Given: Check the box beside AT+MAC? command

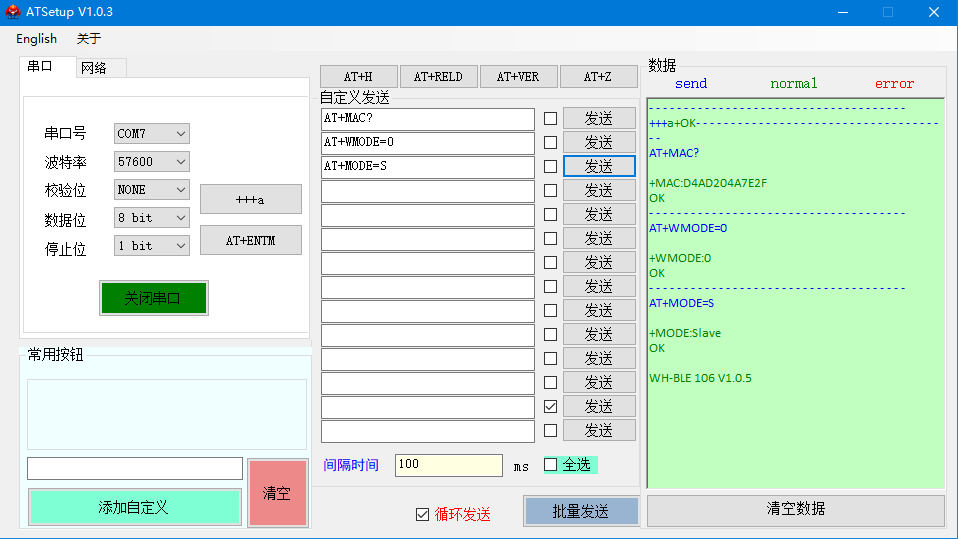Looking at the screenshot, I should [x=550, y=118].
